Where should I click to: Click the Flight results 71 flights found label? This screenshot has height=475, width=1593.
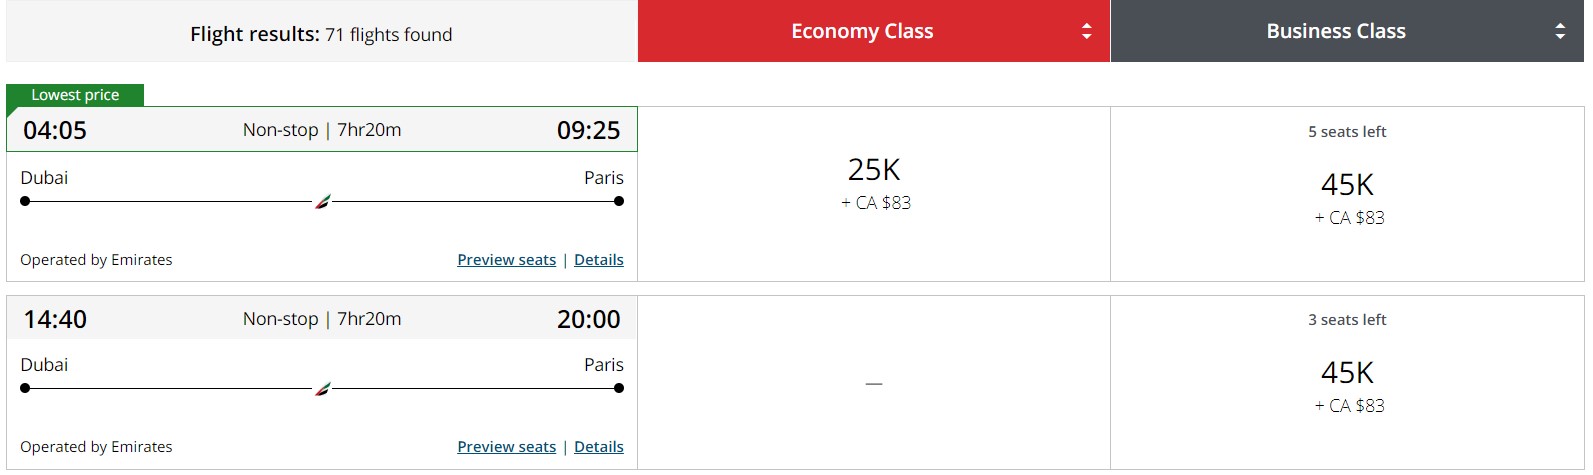[321, 34]
